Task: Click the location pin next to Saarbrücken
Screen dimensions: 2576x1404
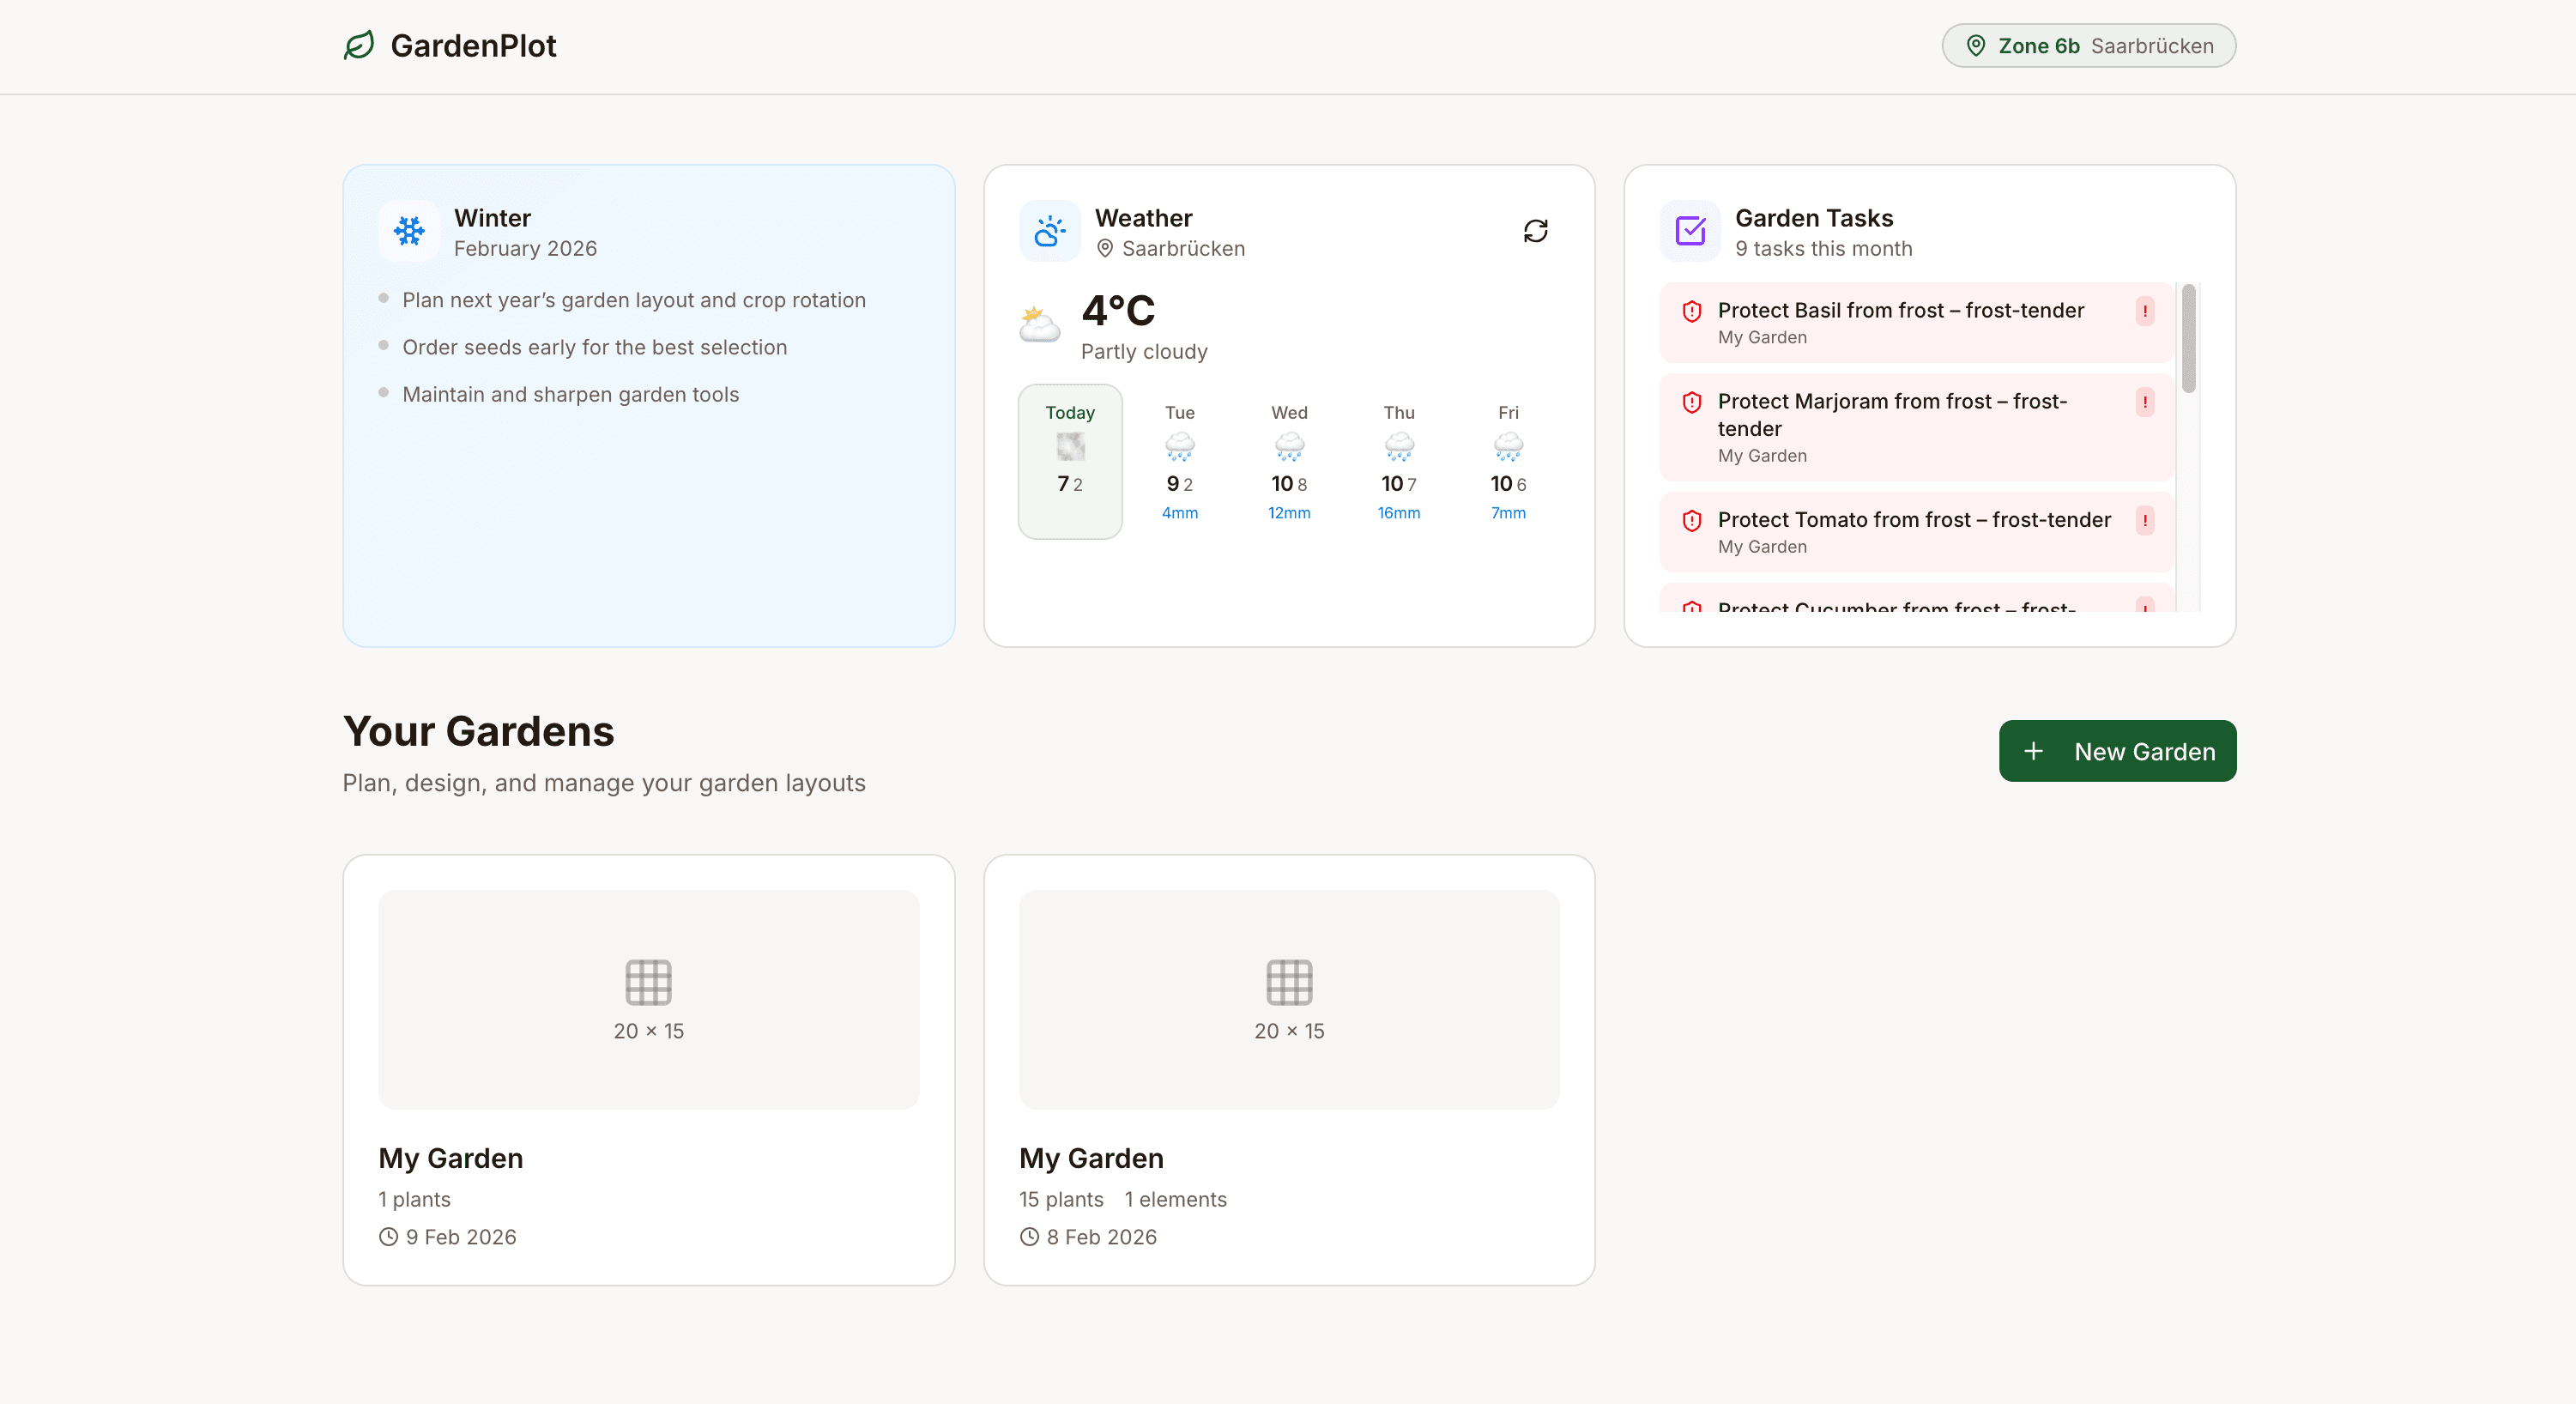Action: [x=1104, y=249]
